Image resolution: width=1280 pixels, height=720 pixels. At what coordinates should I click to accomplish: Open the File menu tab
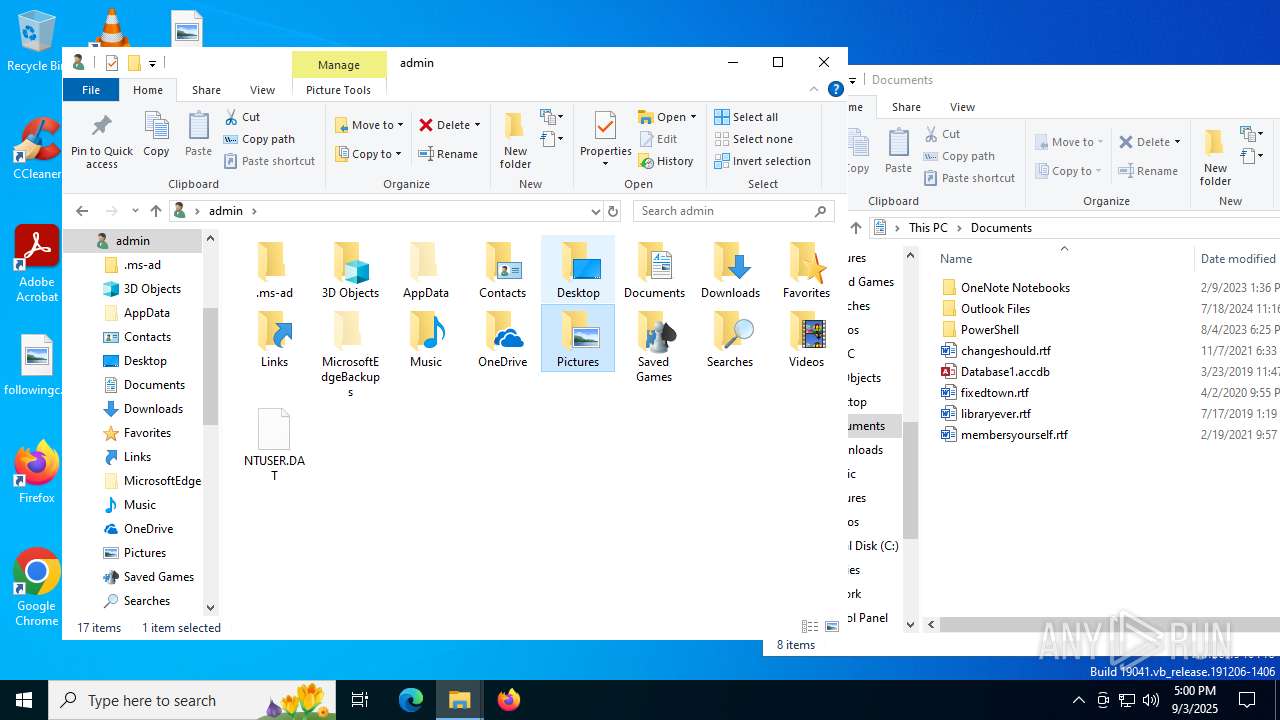tap(91, 90)
